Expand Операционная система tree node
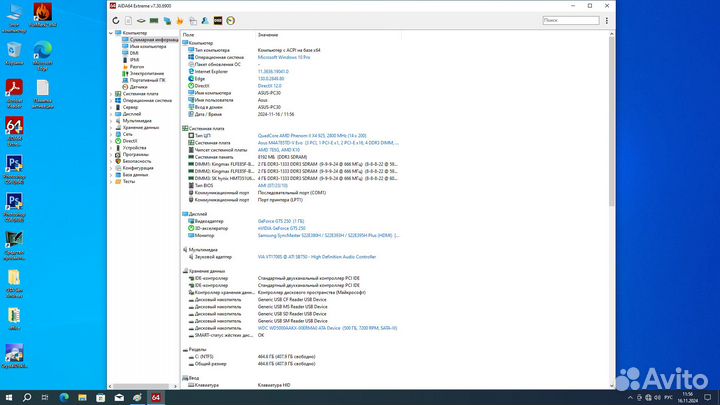The width and height of the screenshot is (720, 405). 111,100
